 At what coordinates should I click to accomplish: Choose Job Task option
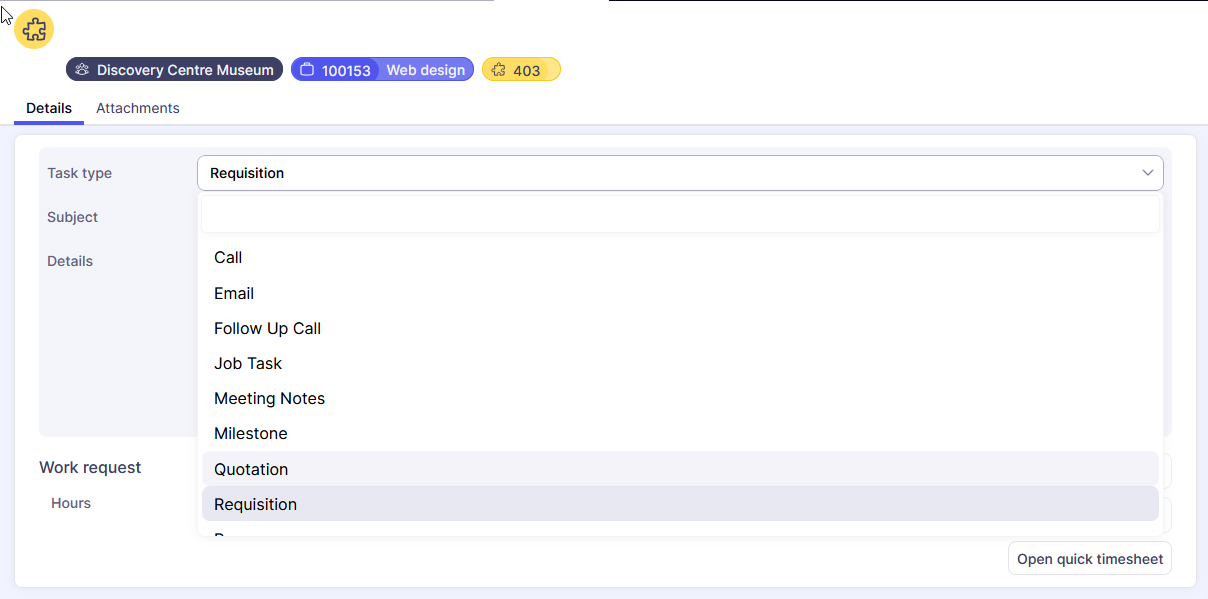tap(248, 363)
